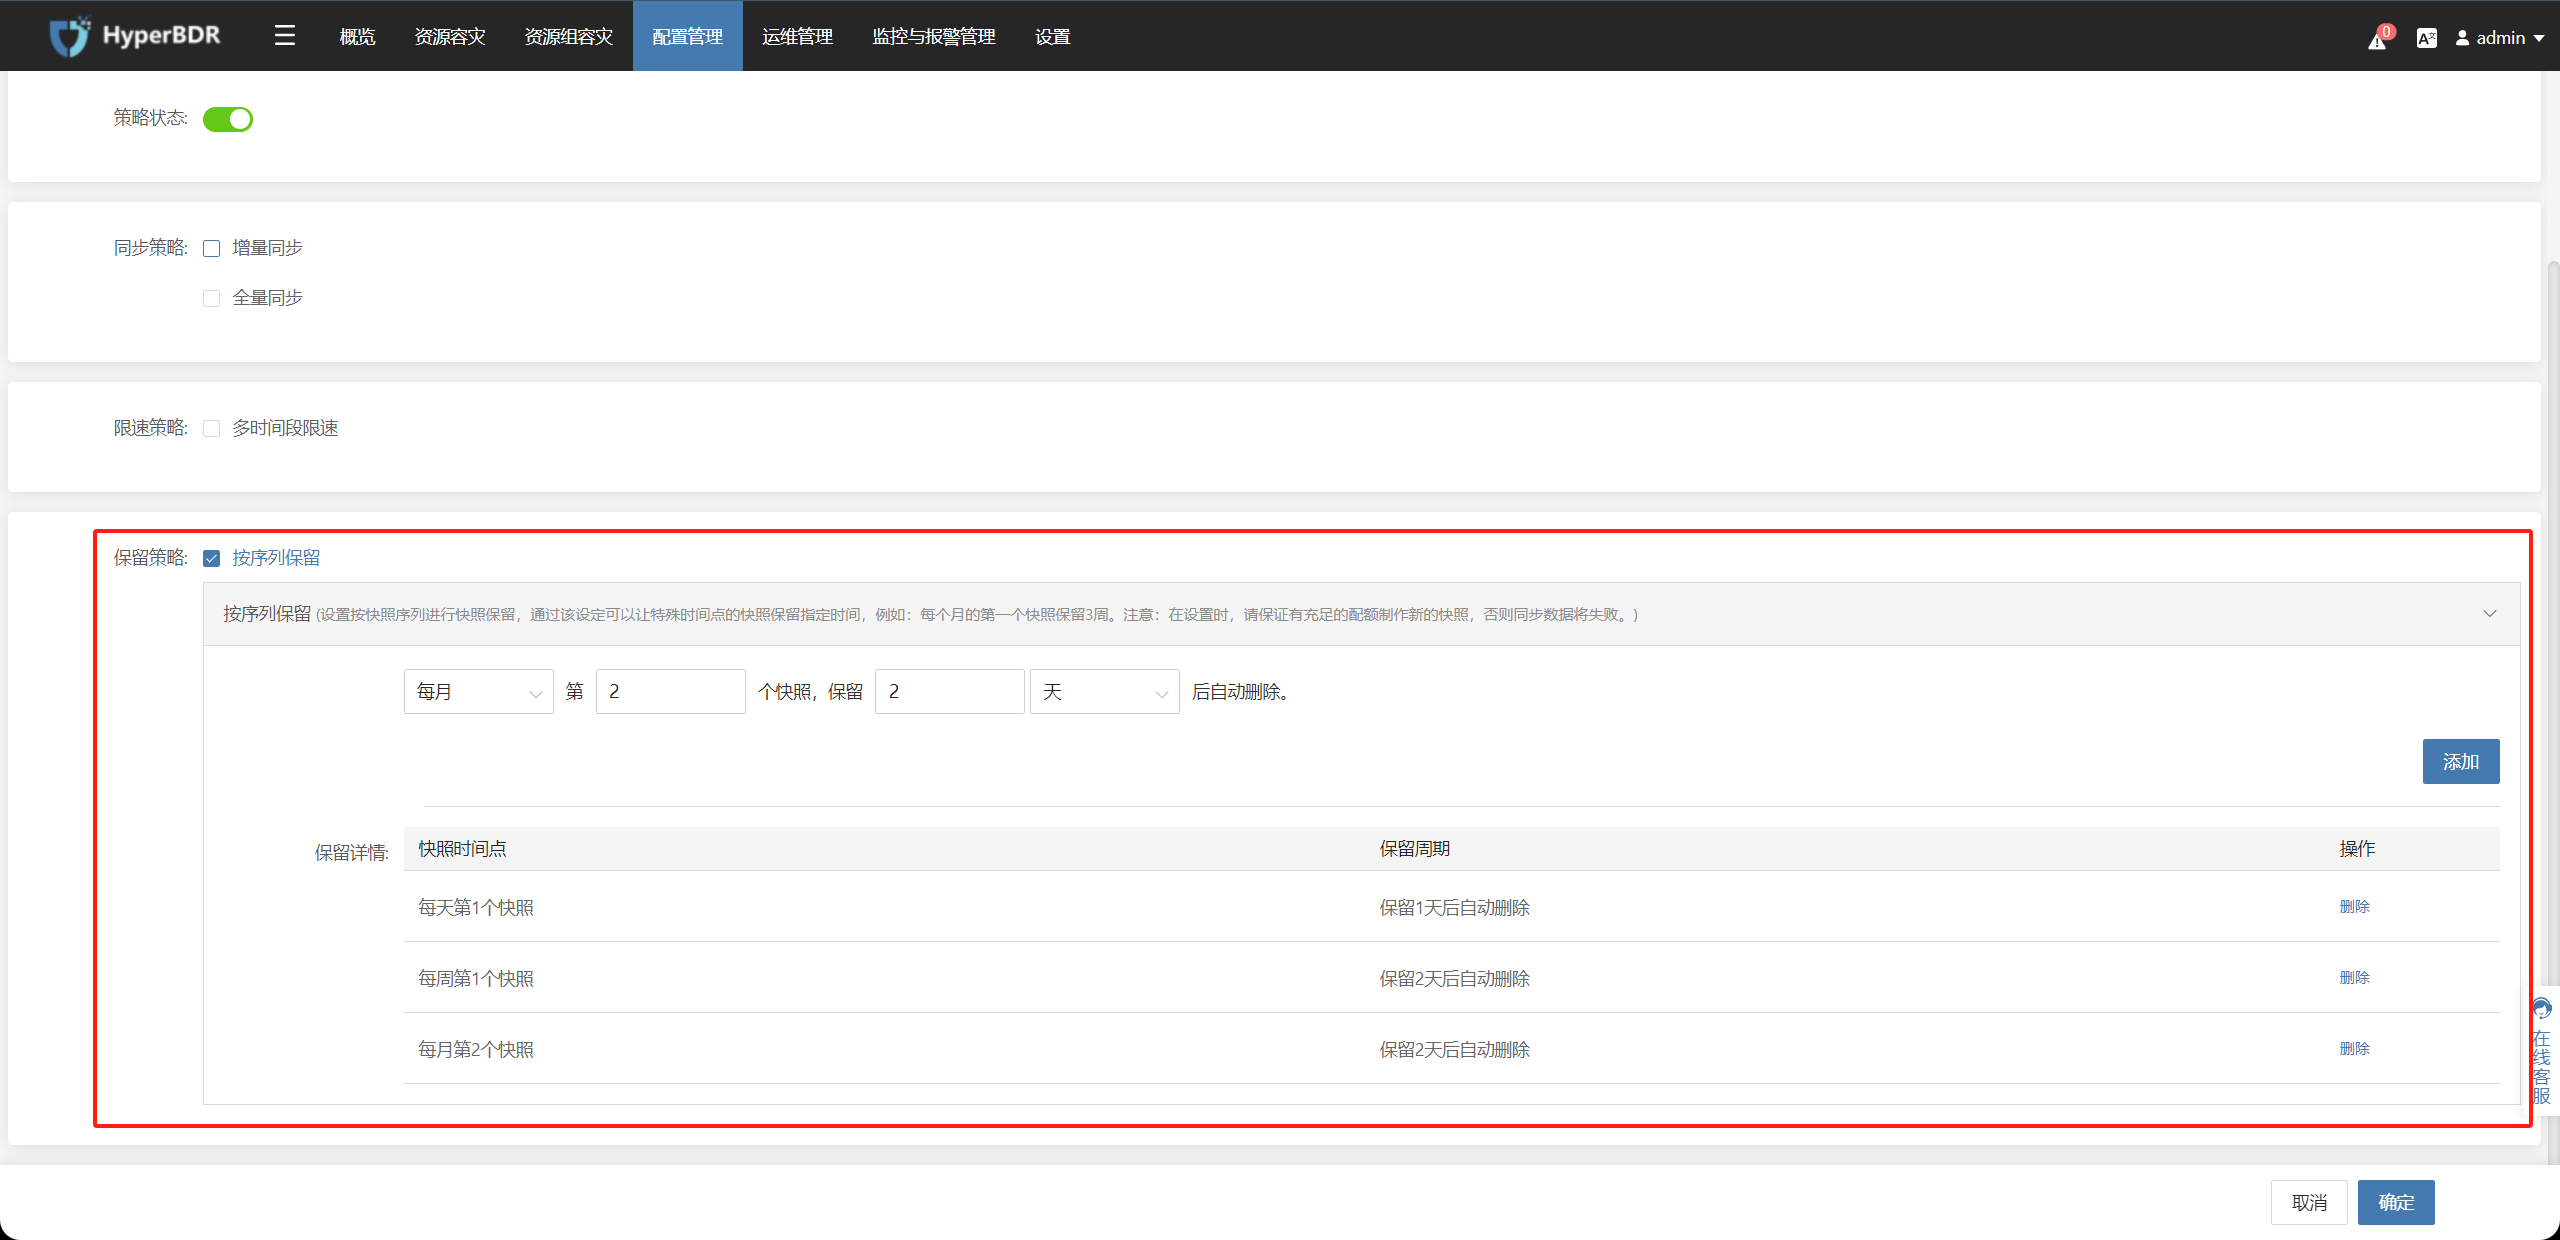2560x1240 pixels.
Task: Click the 添加 button
Action: (x=2460, y=761)
